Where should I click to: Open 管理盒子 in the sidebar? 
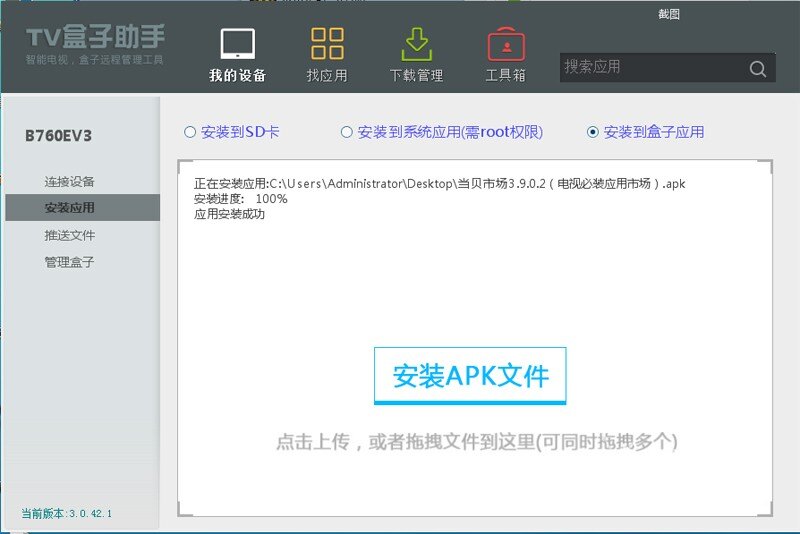(x=69, y=262)
